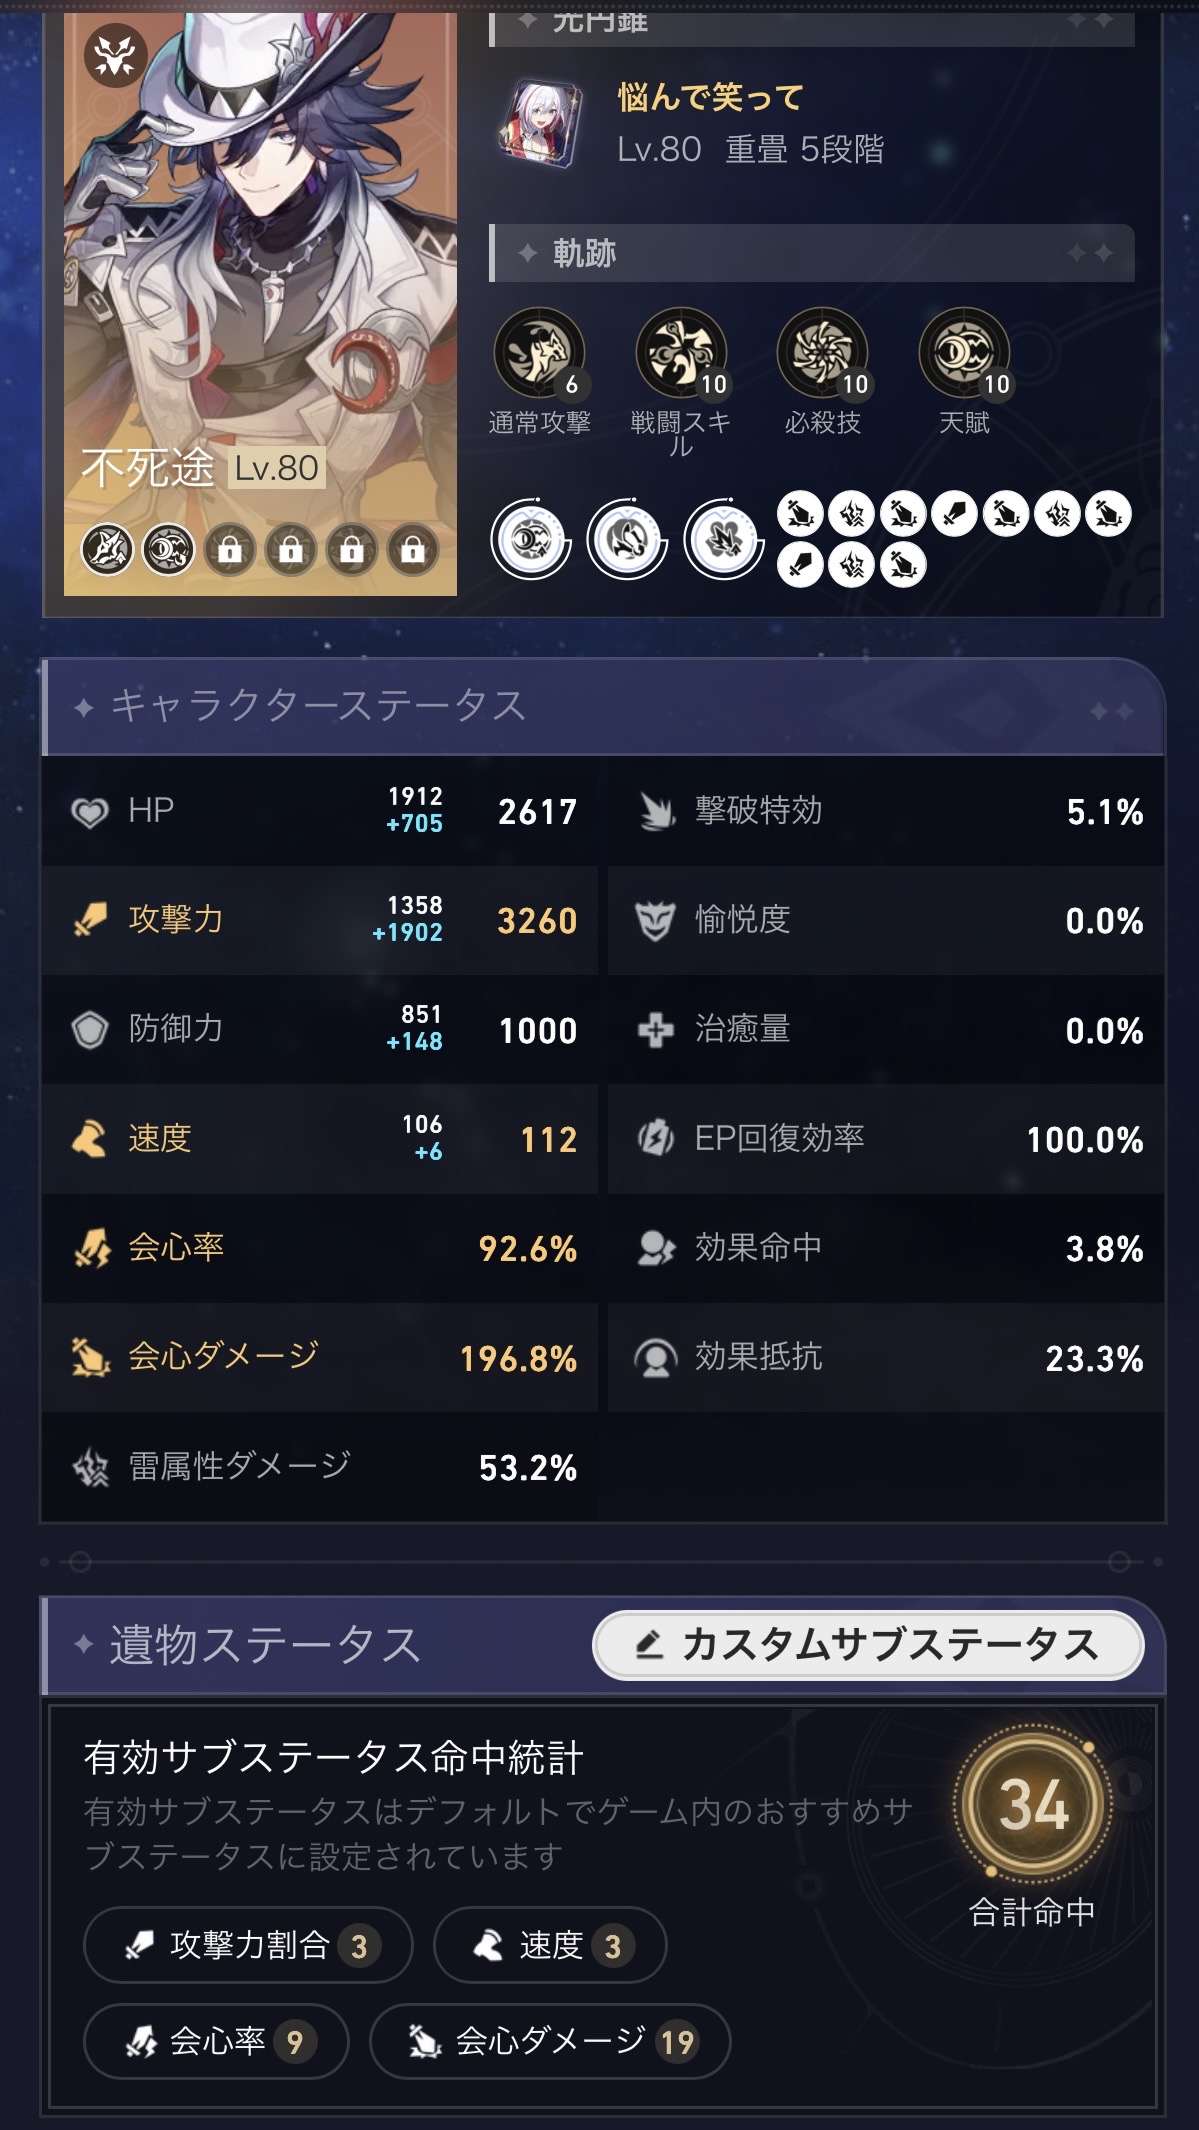
Task: Tap the 天賦 trace icon
Action: click(x=964, y=353)
